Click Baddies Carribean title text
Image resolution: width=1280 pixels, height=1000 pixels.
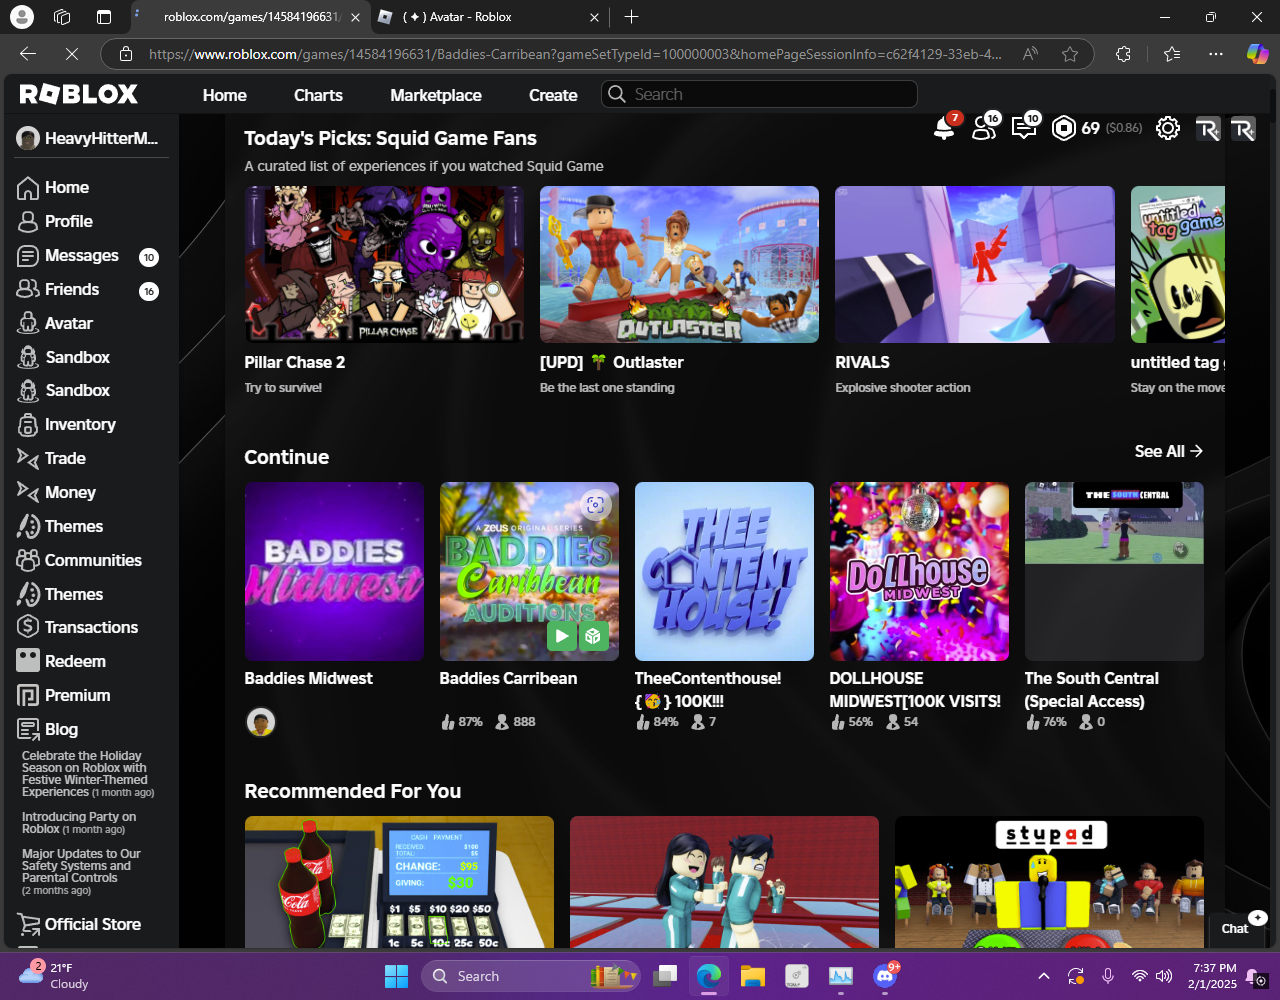tap(508, 678)
